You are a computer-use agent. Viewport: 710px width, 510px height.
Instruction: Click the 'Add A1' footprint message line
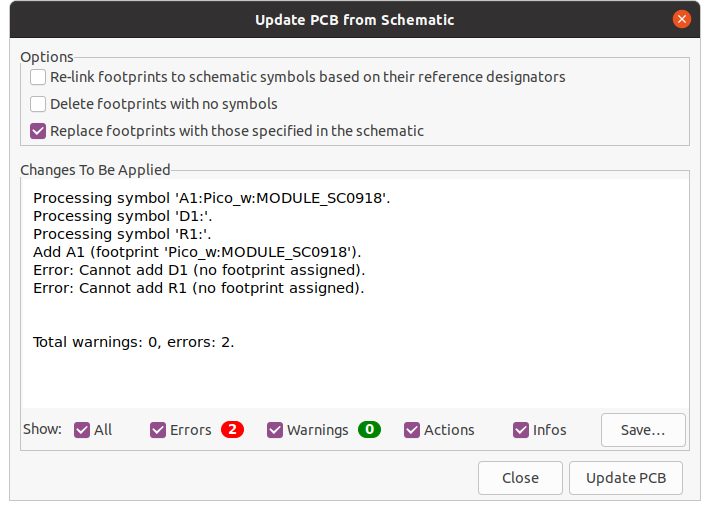[196, 252]
